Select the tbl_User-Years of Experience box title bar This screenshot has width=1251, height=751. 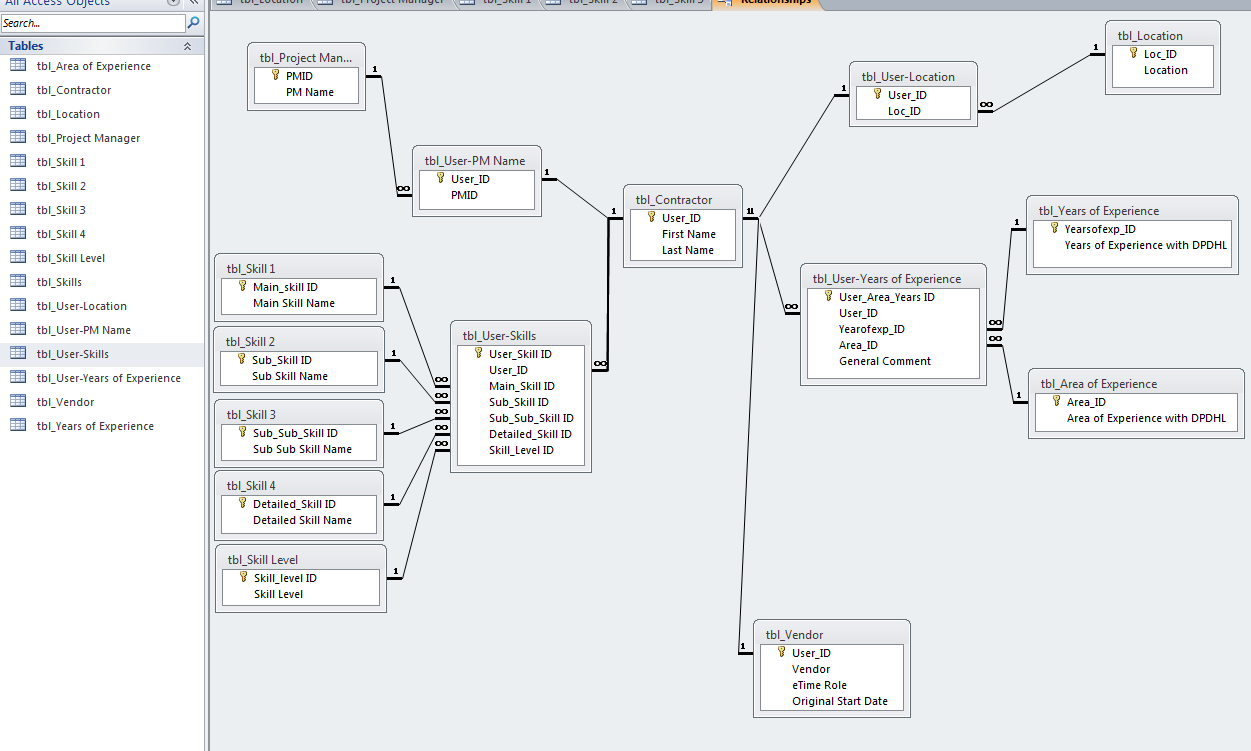[x=894, y=278]
